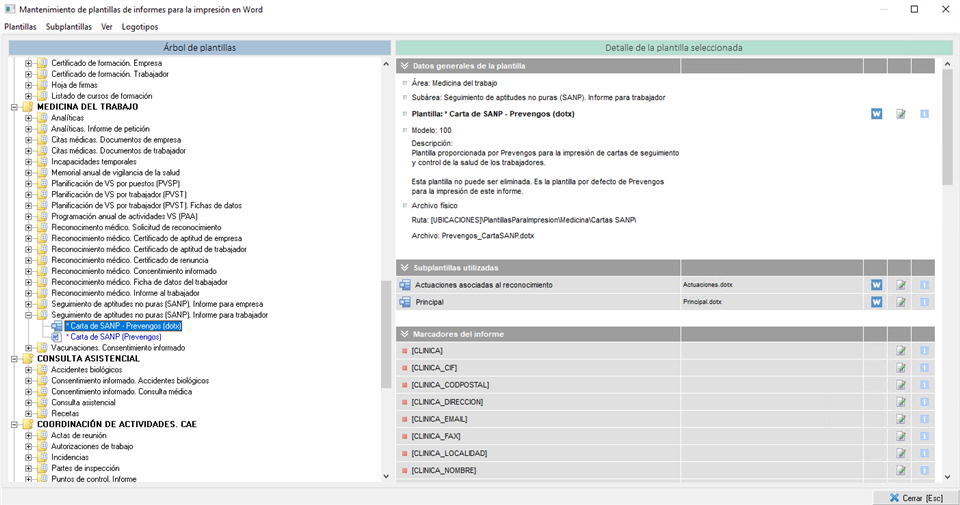Viewport: 960px width, 505px height.
Task: Show info for [CLINICA_EMAIL] marker
Action: click(x=924, y=419)
